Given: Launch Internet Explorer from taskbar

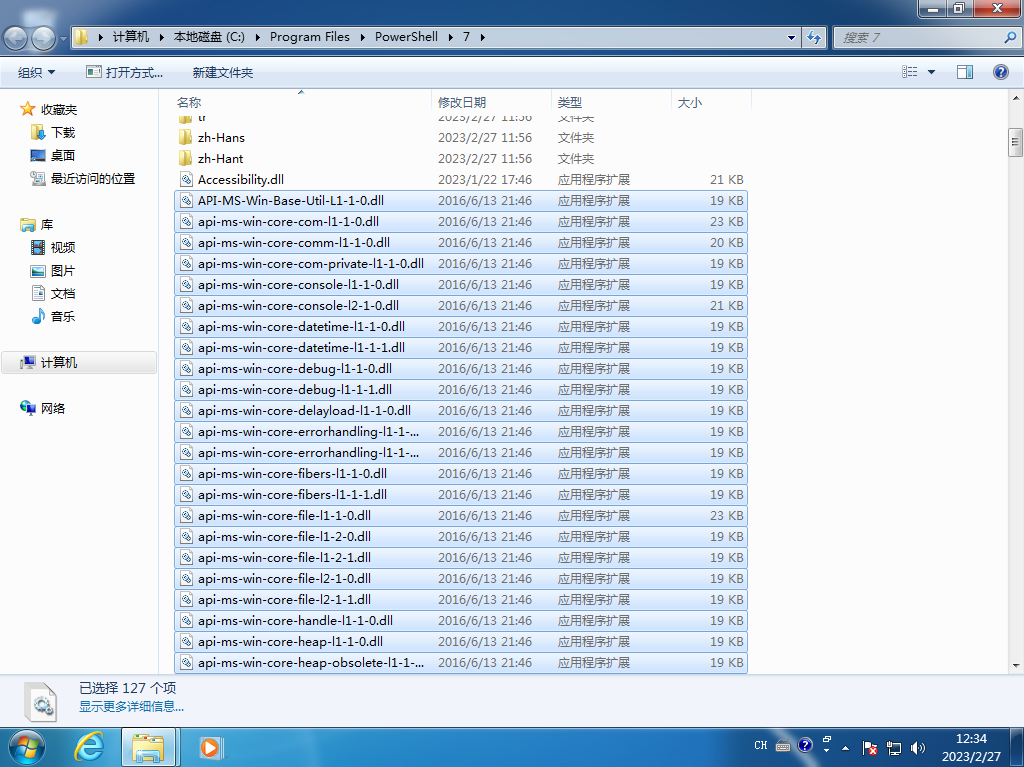Looking at the screenshot, I should click(89, 747).
